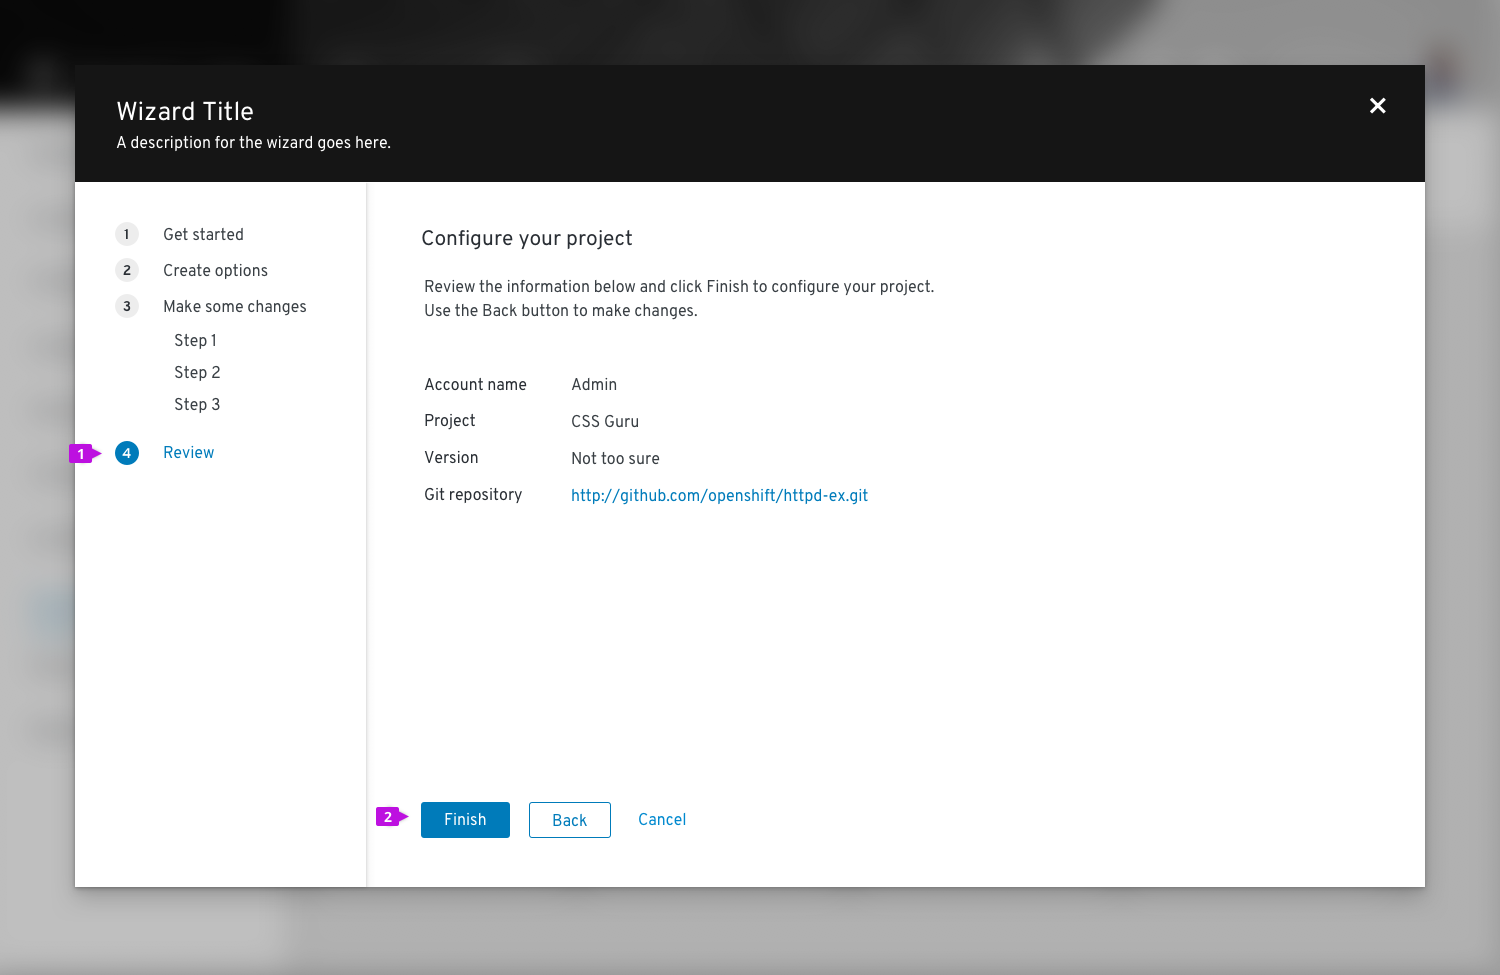Screen dimensions: 1500x975
Task: Click the CSS Guru project value
Action: [x=605, y=421]
